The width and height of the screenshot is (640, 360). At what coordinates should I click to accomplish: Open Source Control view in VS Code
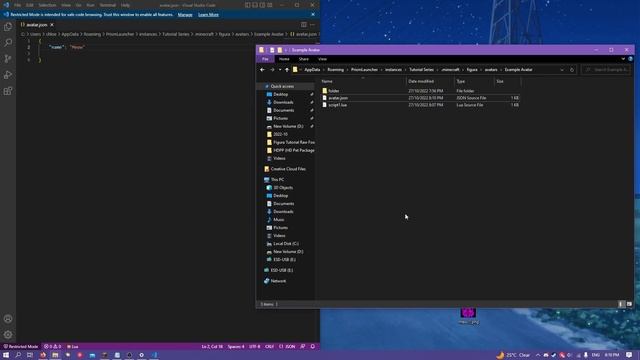pyautogui.click(x=8, y=59)
